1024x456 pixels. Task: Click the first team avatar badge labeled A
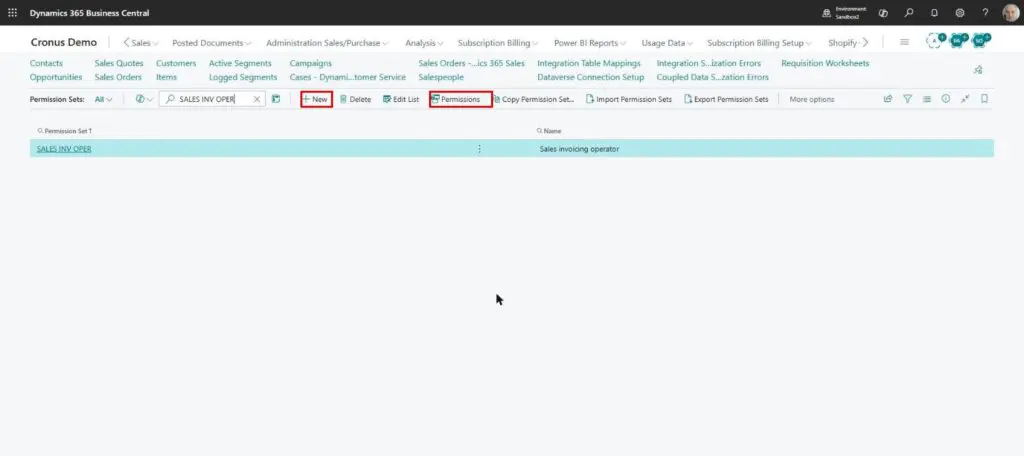tap(935, 41)
